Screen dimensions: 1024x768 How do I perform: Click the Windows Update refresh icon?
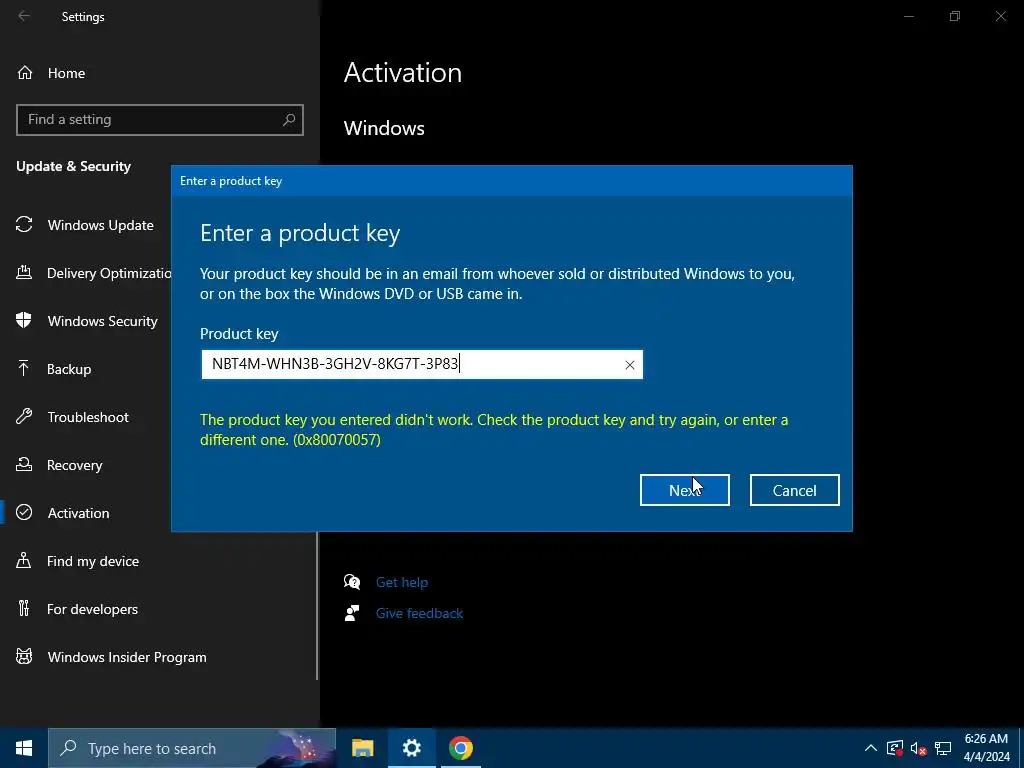coord(24,225)
